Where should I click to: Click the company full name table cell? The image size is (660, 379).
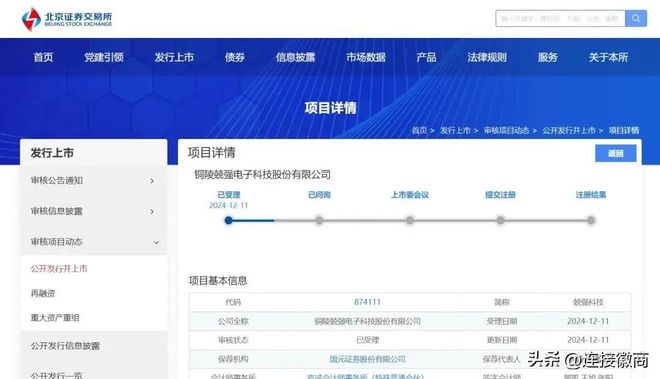[367, 321]
